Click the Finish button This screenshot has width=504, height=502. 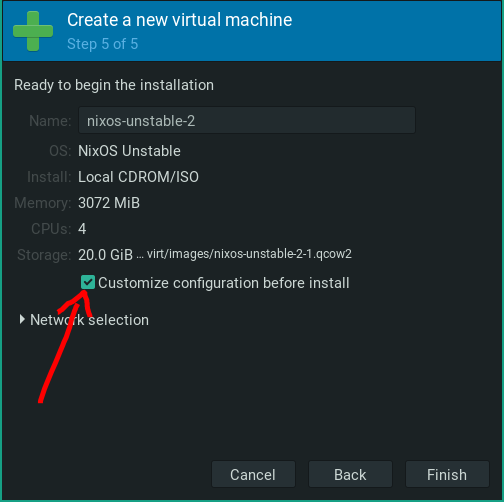pyautogui.click(x=447, y=474)
